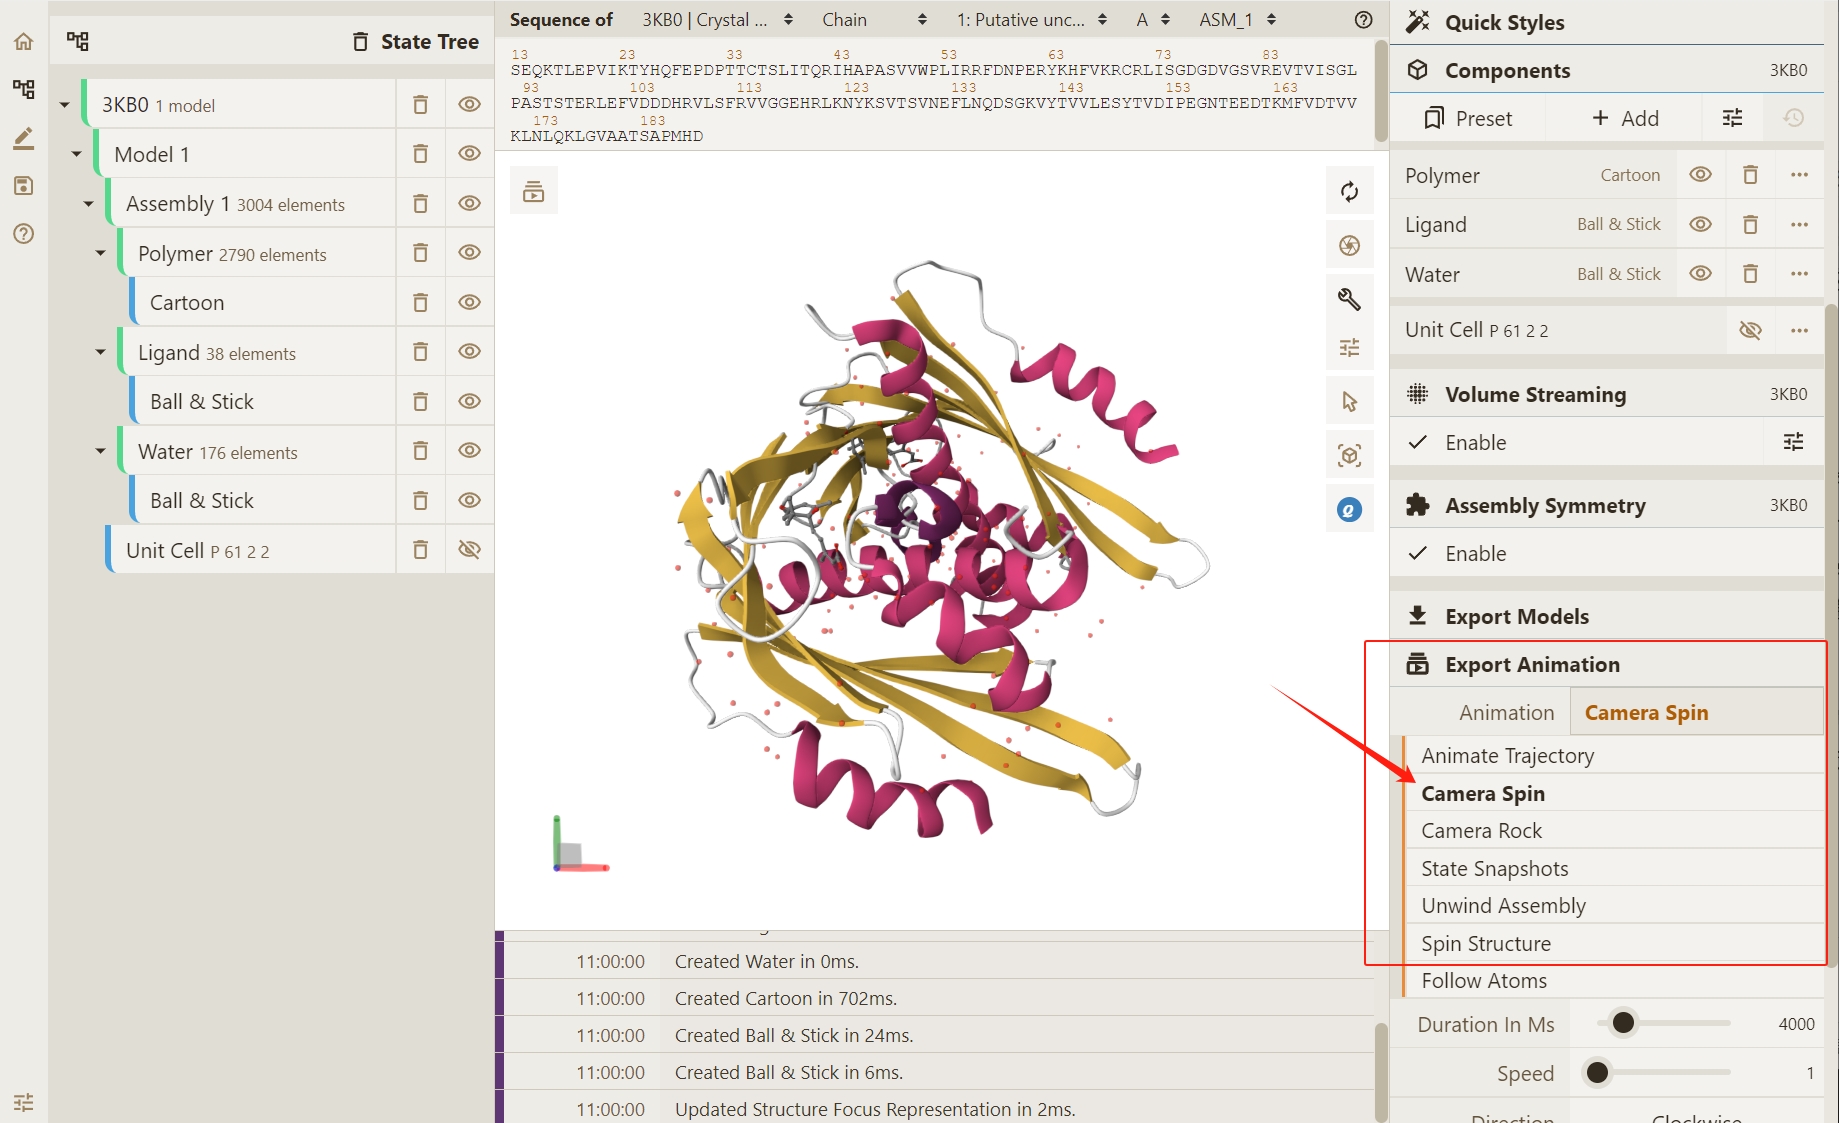Open the screenshot/snapshot camera icon
This screenshot has height=1123, width=1839.
(1349, 246)
